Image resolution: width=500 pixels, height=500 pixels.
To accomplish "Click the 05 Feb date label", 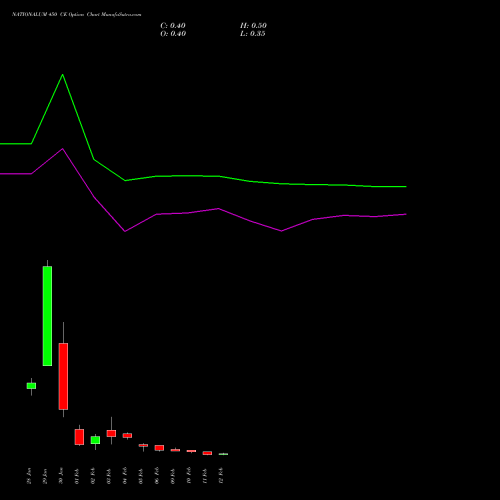I will 141,476.
